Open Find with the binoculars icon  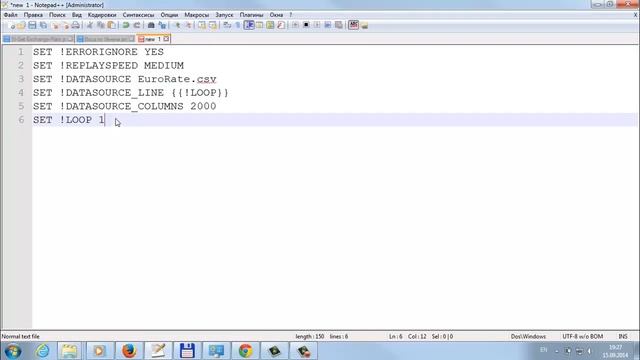151,25
